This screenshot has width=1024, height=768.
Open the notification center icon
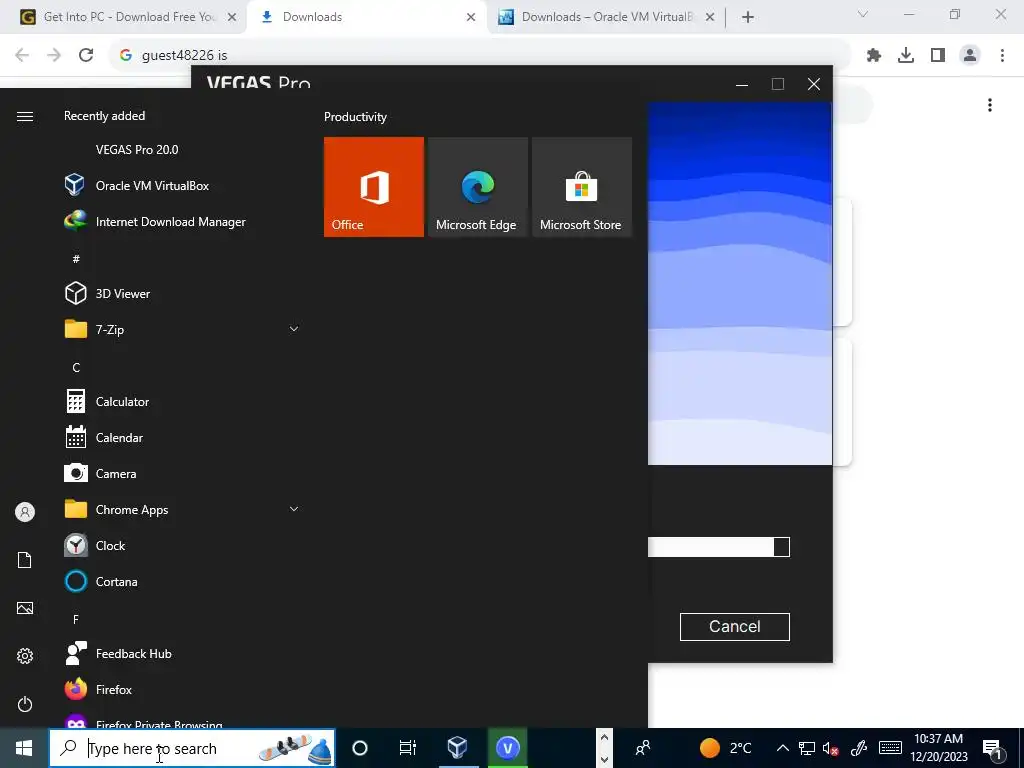point(993,748)
